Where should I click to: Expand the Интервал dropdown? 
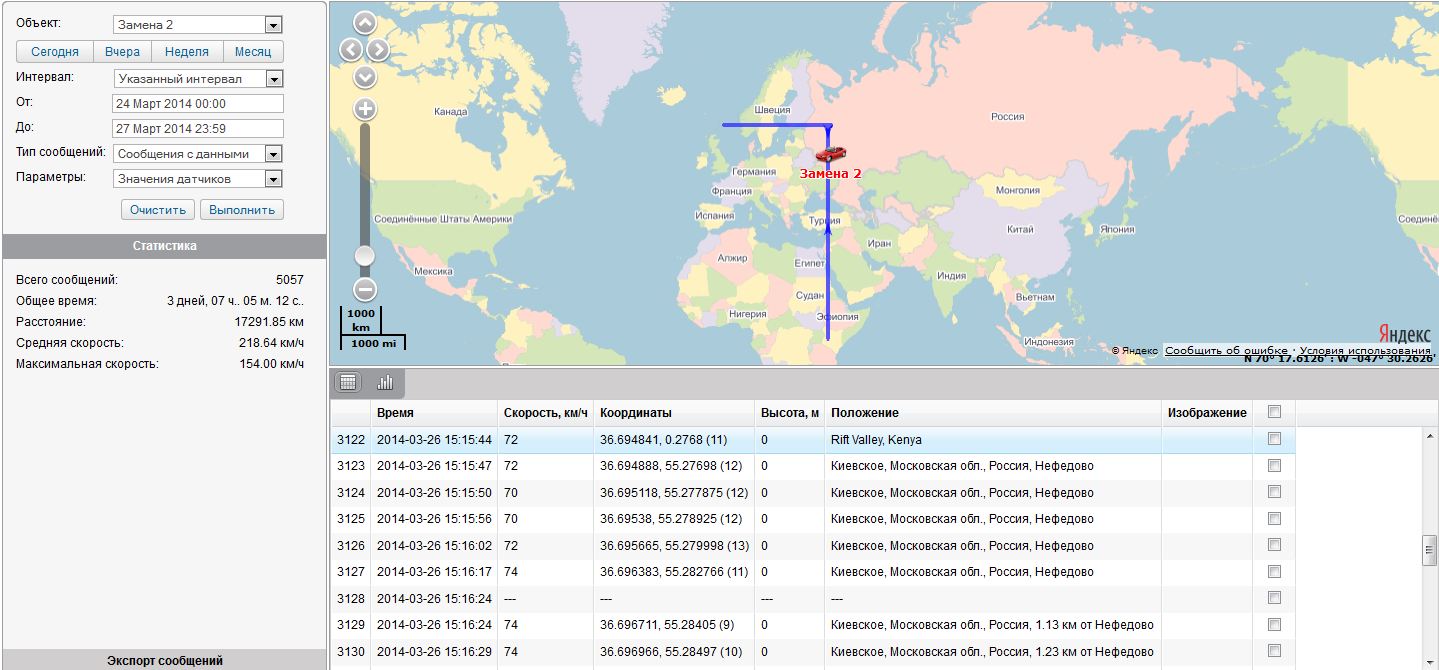tap(273, 78)
